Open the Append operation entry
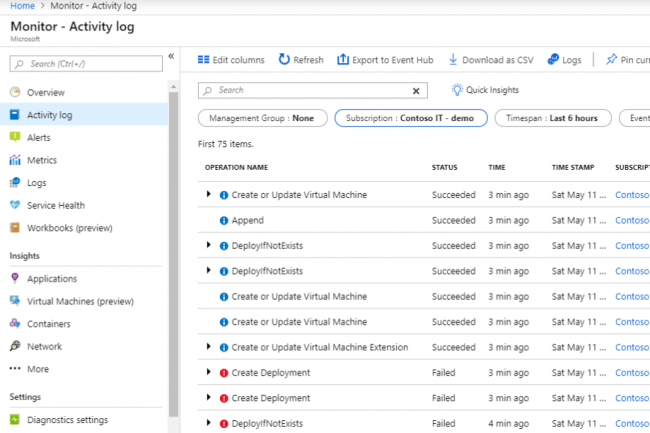 click(247, 220)
